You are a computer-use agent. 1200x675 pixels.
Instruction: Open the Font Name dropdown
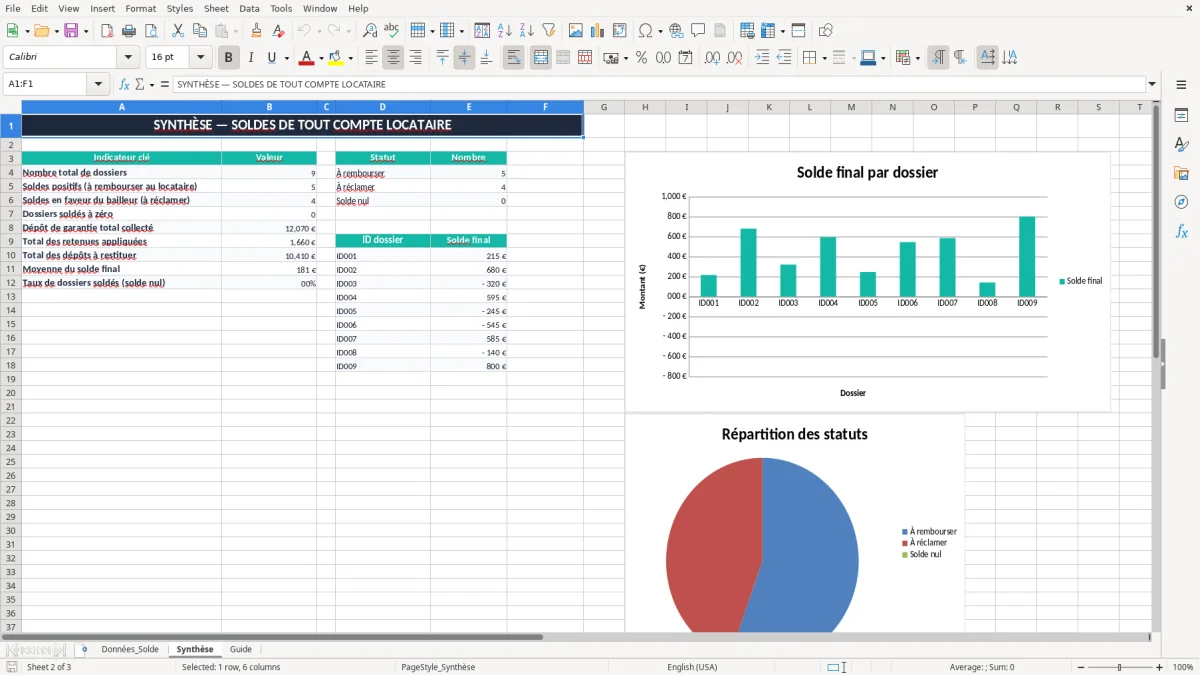click(128, 58)
